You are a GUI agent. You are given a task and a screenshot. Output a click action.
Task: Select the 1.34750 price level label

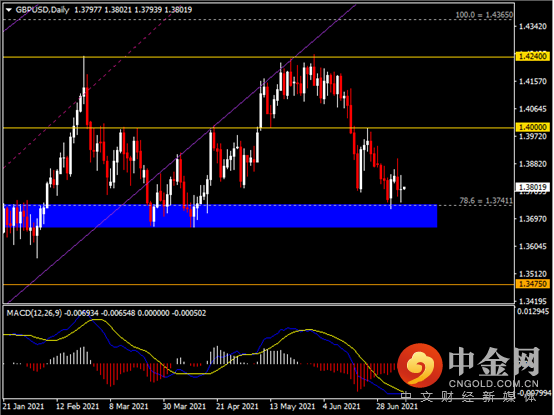pyautogui.click(x=532, y=284)
